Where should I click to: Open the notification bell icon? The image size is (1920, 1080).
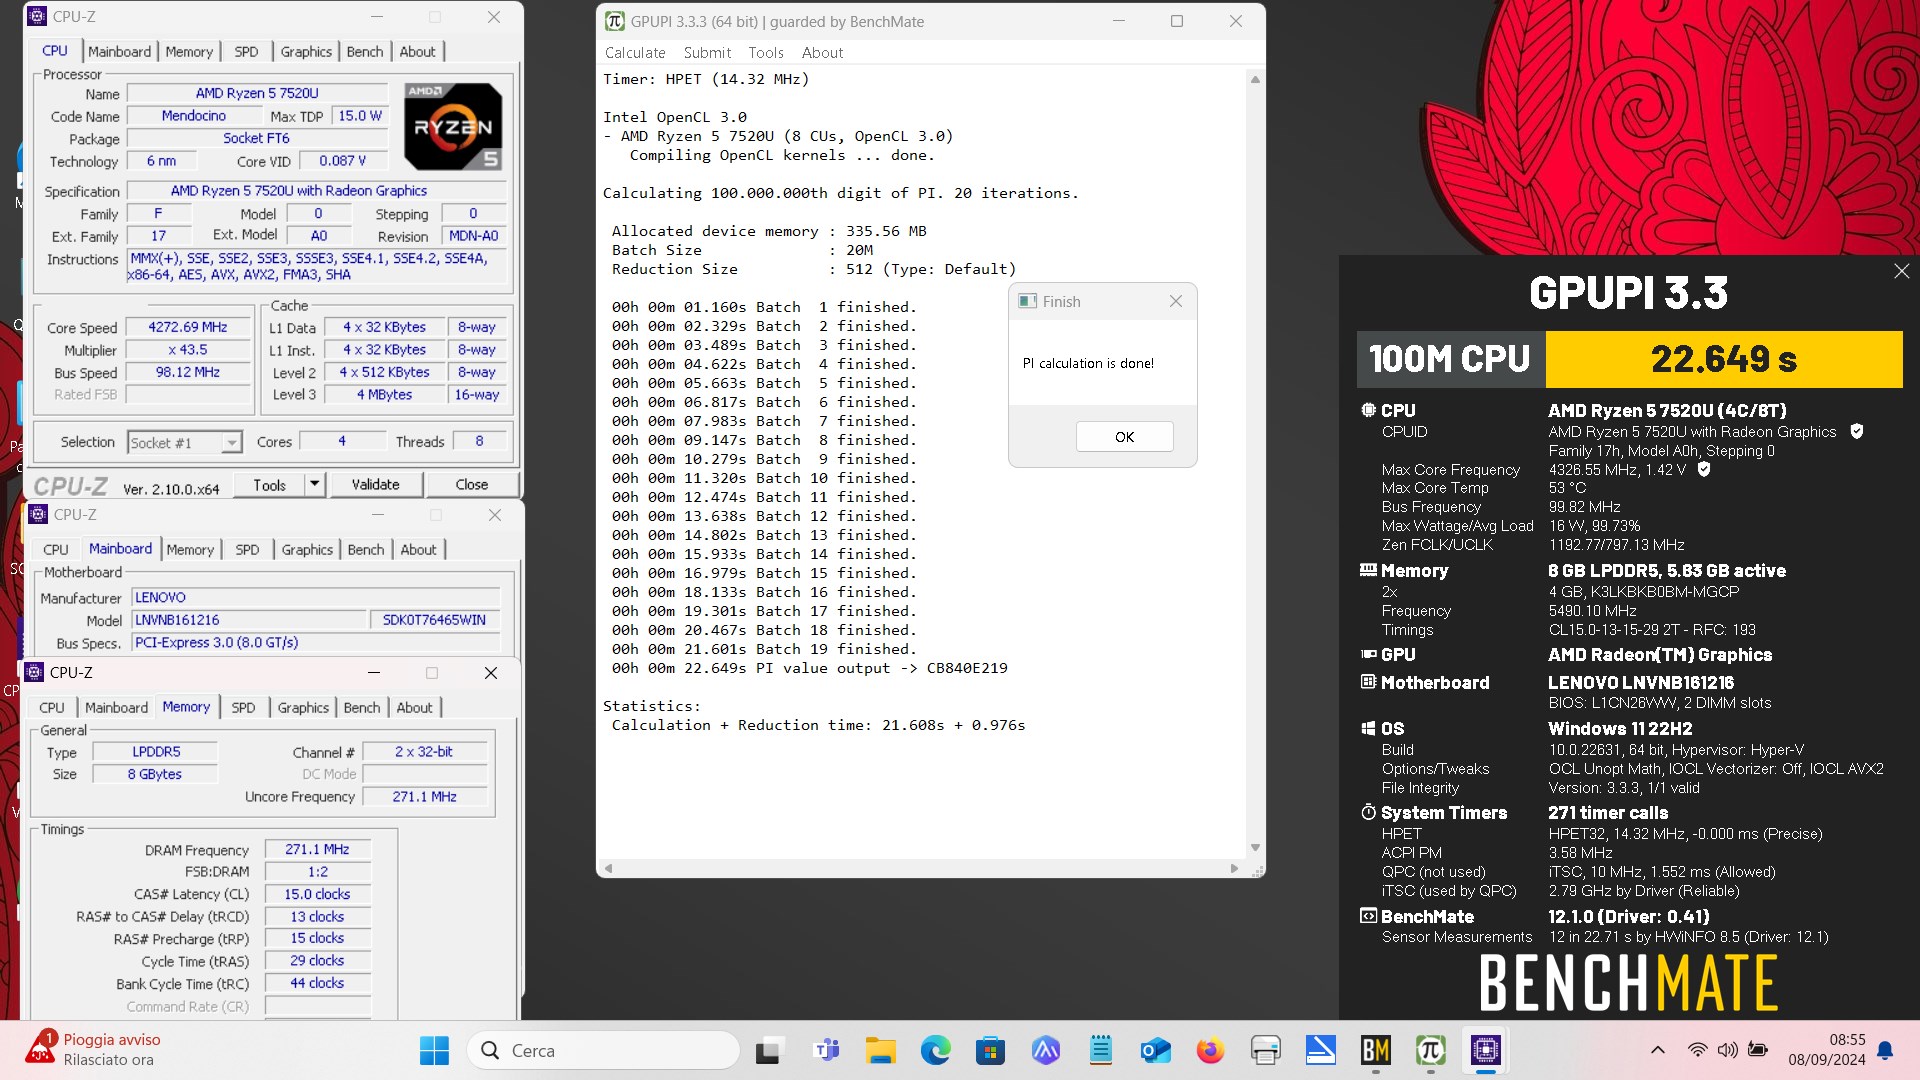(1885, 1050)
